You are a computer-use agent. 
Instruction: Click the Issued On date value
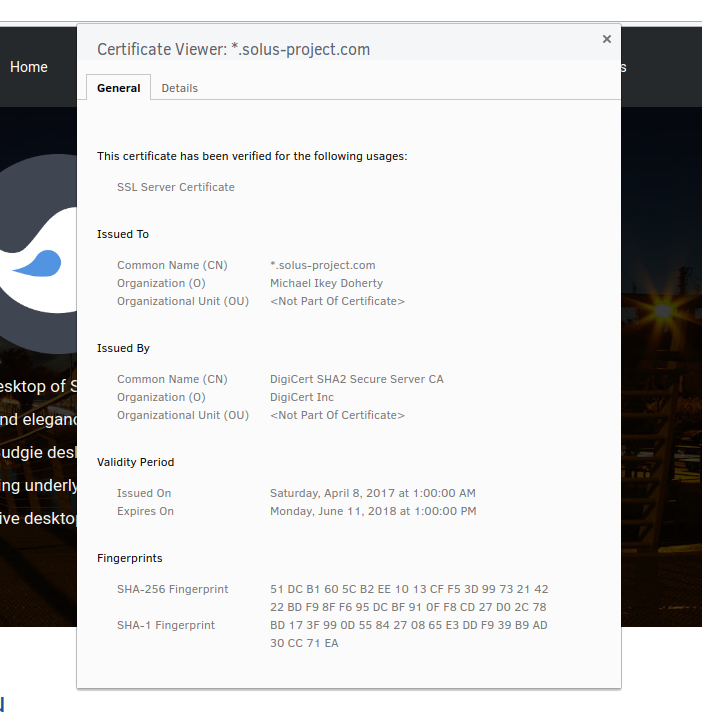pyautogui.click(x=373, y=493)
